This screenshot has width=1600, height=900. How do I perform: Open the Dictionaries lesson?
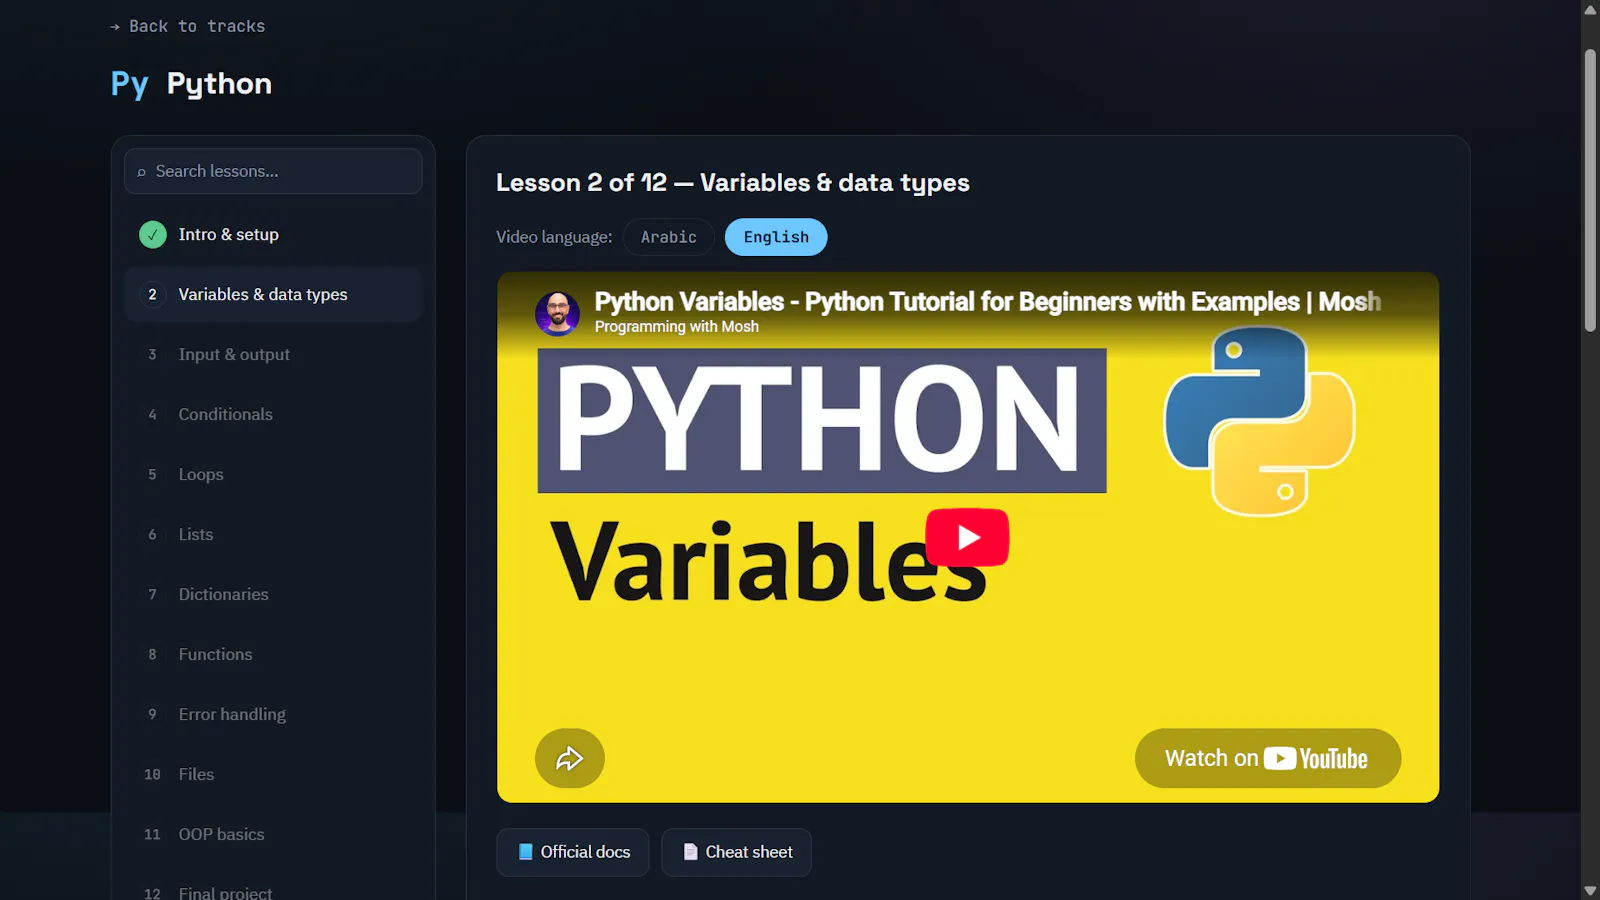click(x=273, y=594)
